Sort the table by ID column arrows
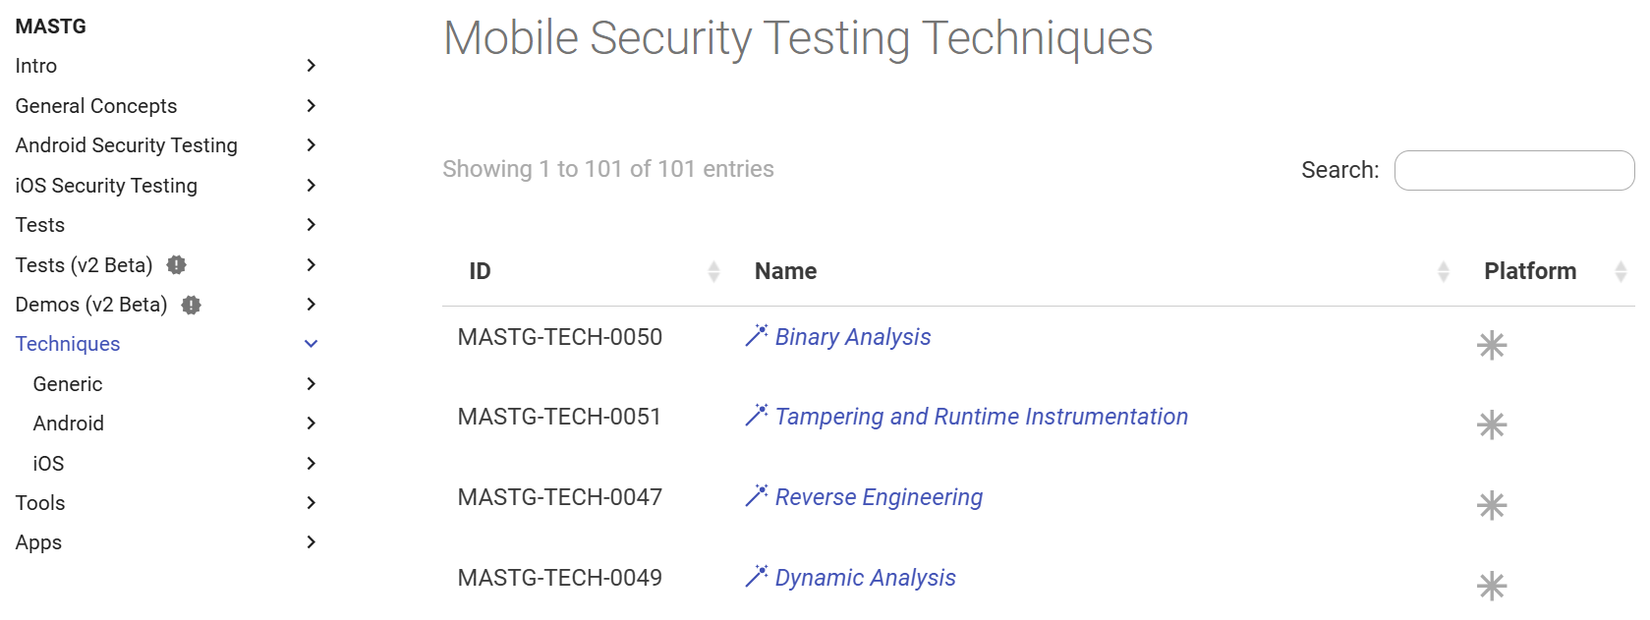 tap(713, 271)
